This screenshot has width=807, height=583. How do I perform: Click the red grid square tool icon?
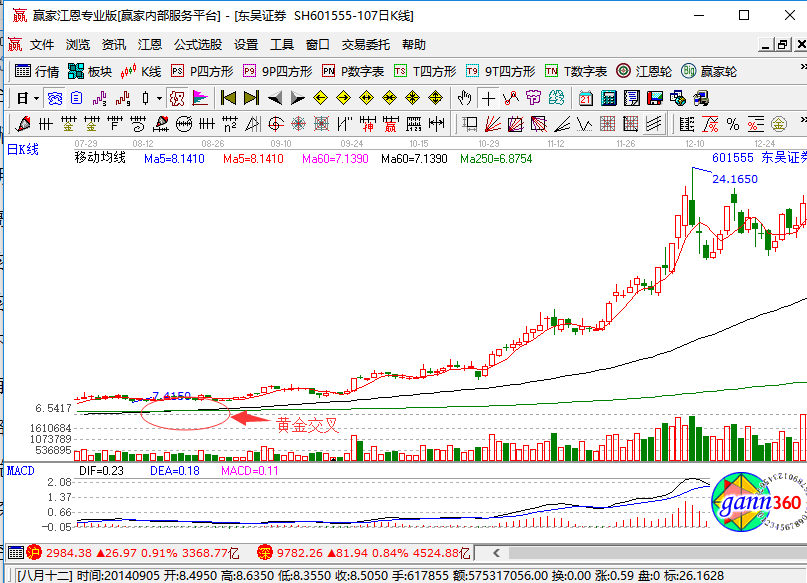(607, 124)
